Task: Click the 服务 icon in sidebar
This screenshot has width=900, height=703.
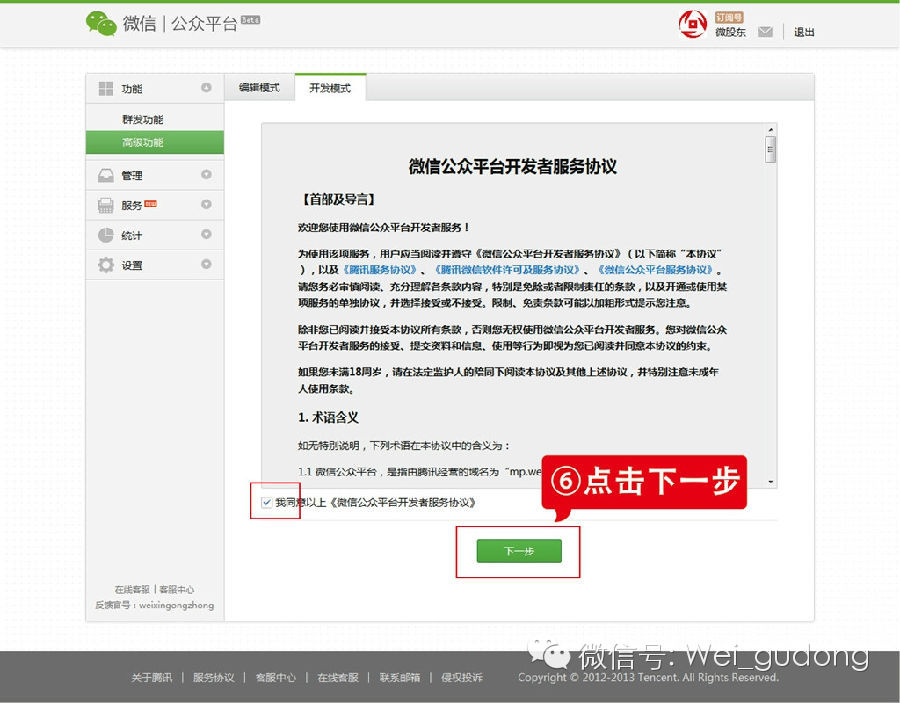Action: 106,205
